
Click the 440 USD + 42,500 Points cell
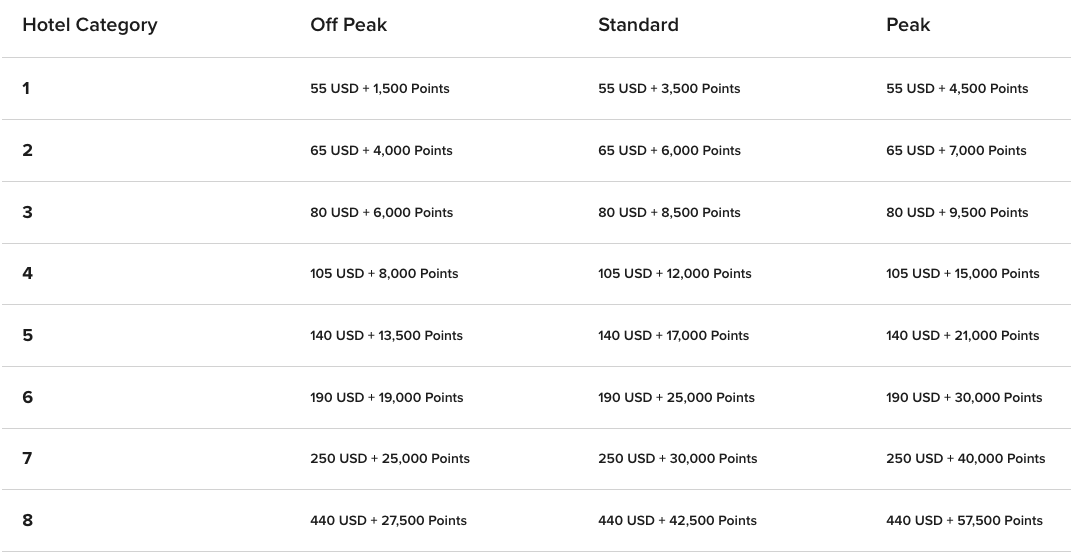[678, 520]
